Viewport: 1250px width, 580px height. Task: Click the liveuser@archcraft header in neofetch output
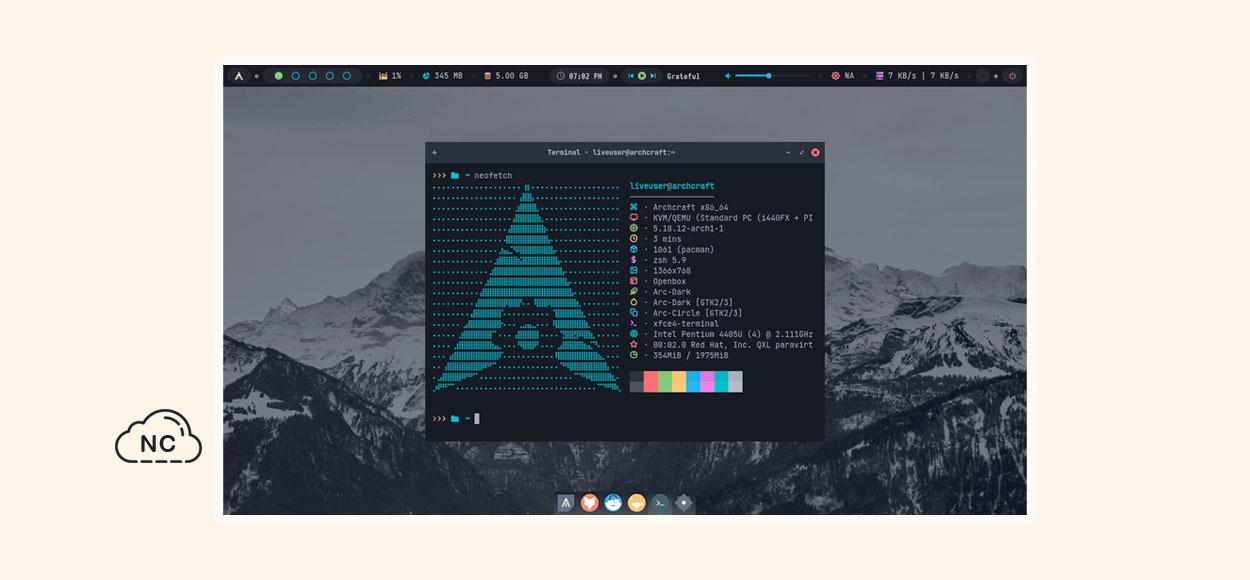coord(672,186)
